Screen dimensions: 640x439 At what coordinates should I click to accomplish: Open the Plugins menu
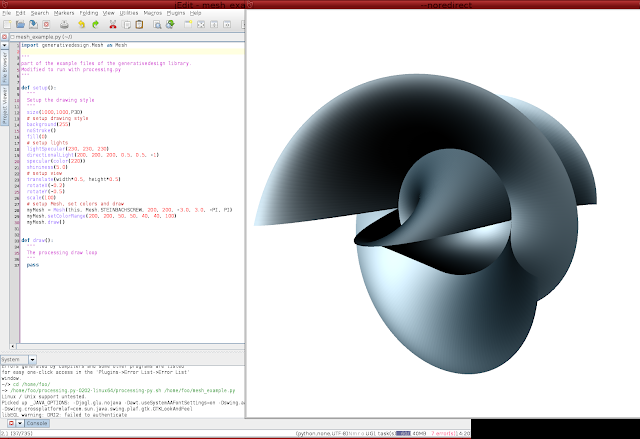(x=176, y=13)
